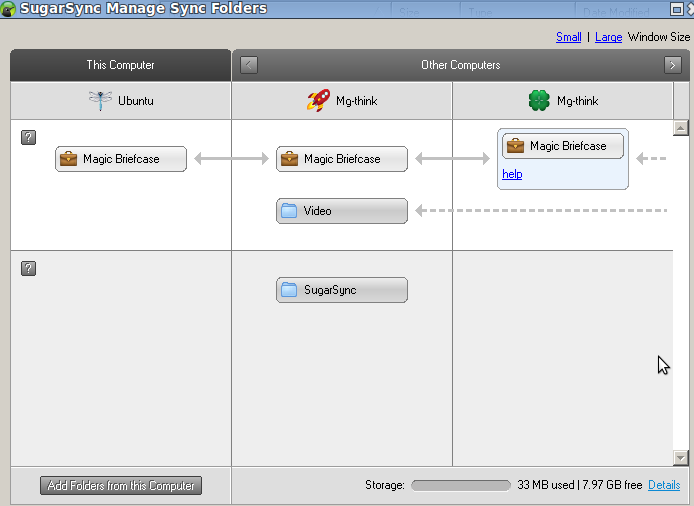Open help for the lower unshared section
Image resolution: width=694 pixels, height=506 pixels.
click(x=28, y=268)
